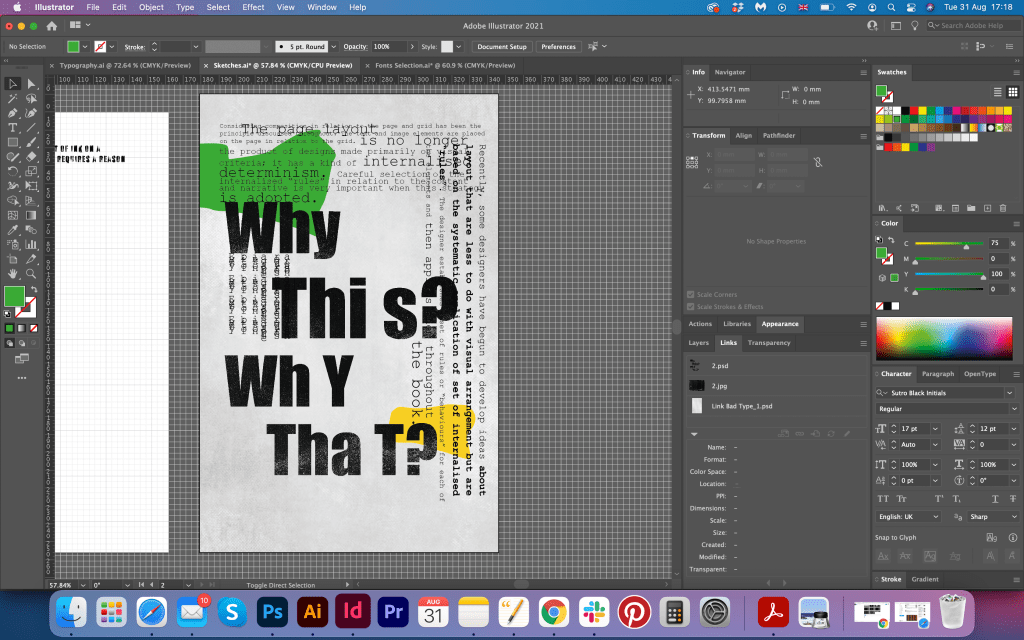Click the Home icon in app bar
The width and height of the screenshot is (1024, 640).
pyautogui.click(x=52, y=25)
